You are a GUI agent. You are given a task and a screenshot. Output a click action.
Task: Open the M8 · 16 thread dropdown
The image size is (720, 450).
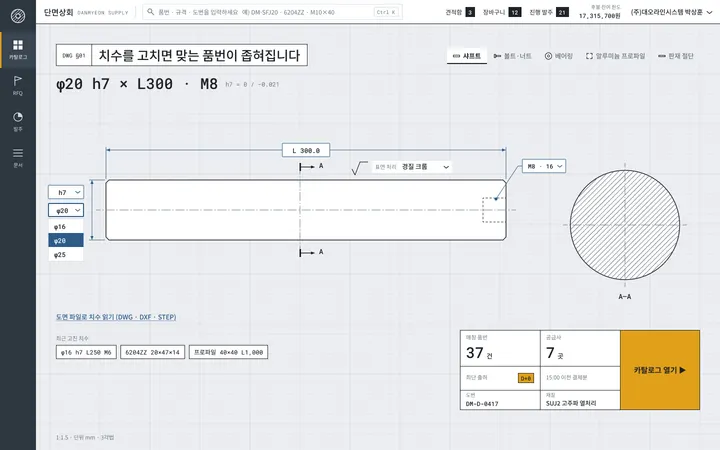tap(544, 166)
